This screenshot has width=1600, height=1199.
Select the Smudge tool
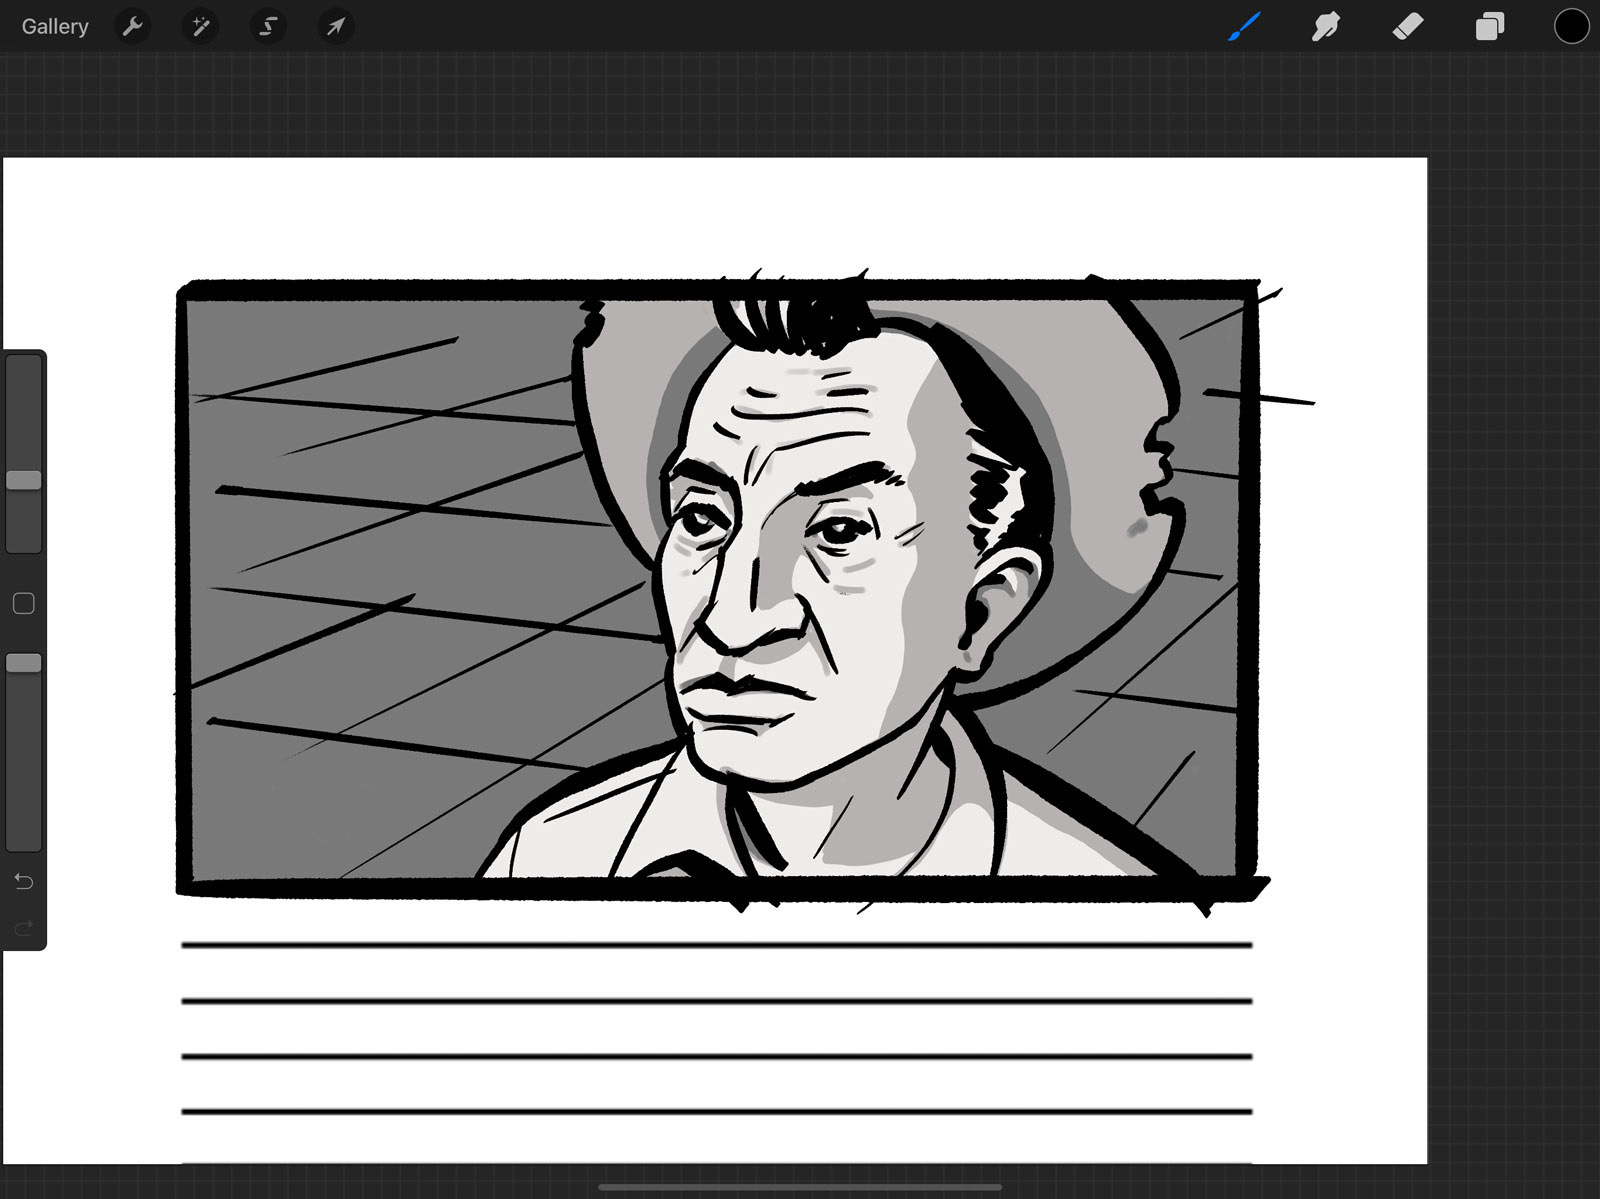(x=1325, y=27)
